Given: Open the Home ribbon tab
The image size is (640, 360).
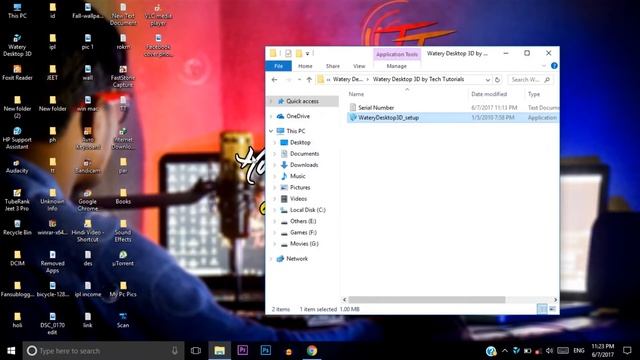Looking at the screenshot, I should 305,66.
